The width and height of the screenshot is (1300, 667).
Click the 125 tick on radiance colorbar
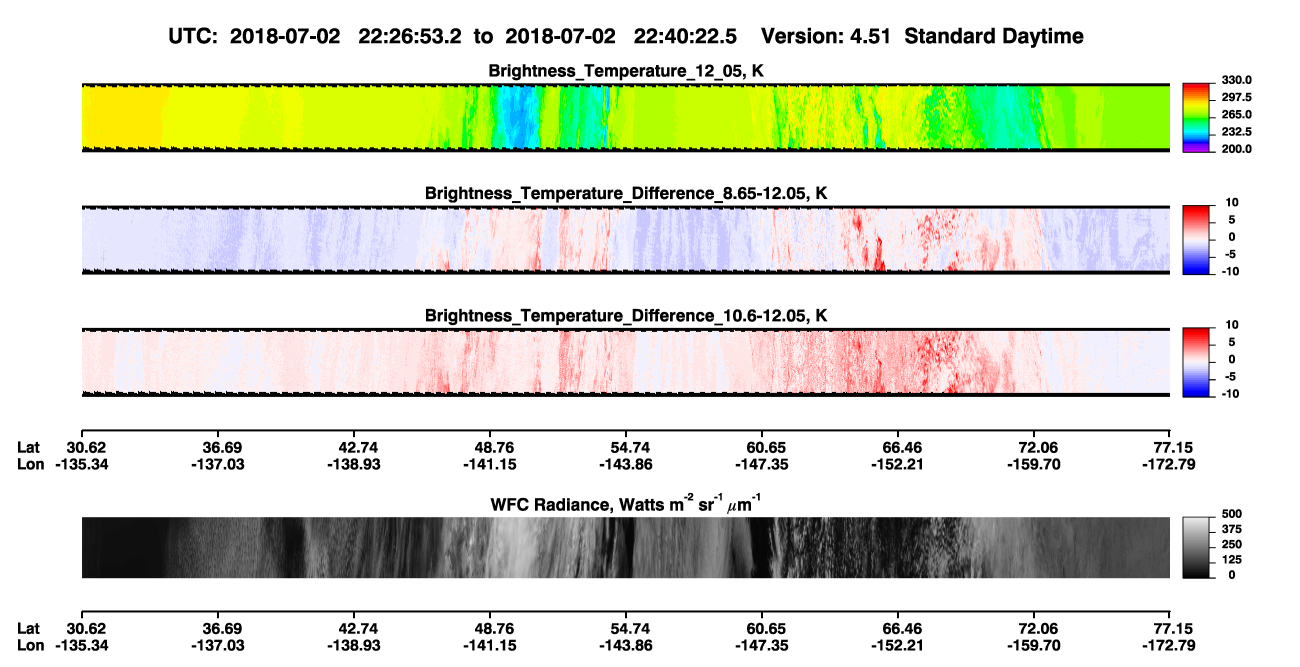pos(1232,559)
